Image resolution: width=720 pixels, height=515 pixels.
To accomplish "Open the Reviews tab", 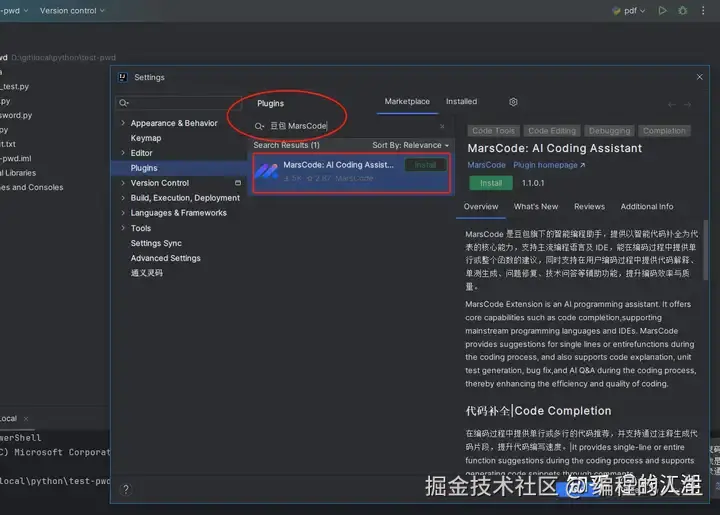I will point(589,207).
